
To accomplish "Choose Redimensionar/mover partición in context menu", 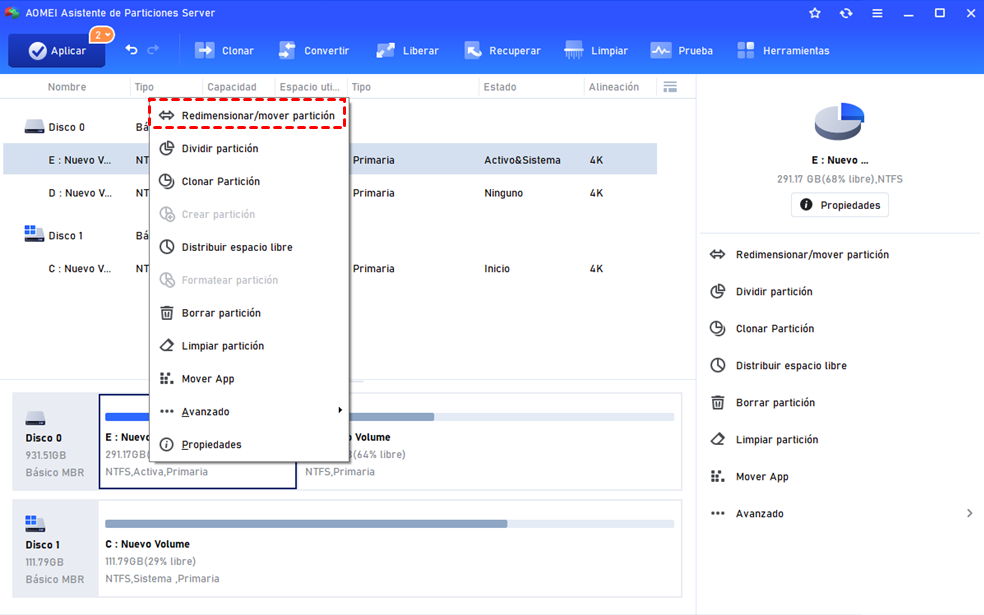I will pyautogui.click(x=248, y=115).
